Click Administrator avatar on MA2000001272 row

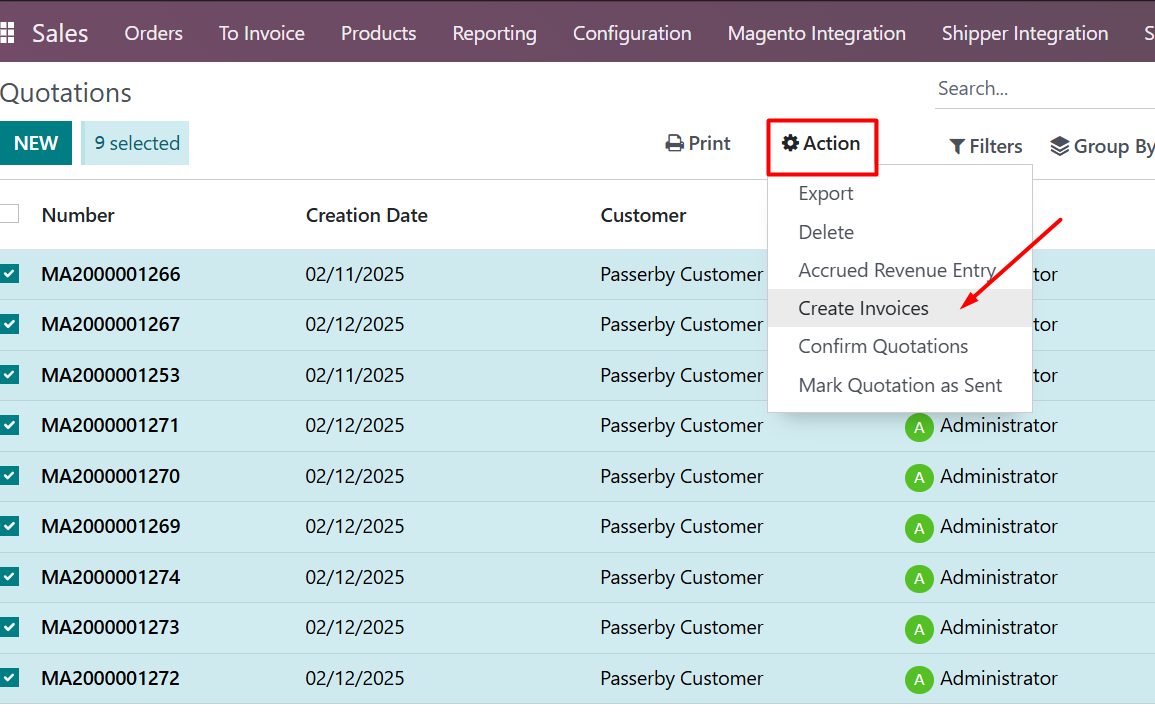pyautogui.click(x=919, y=680)
